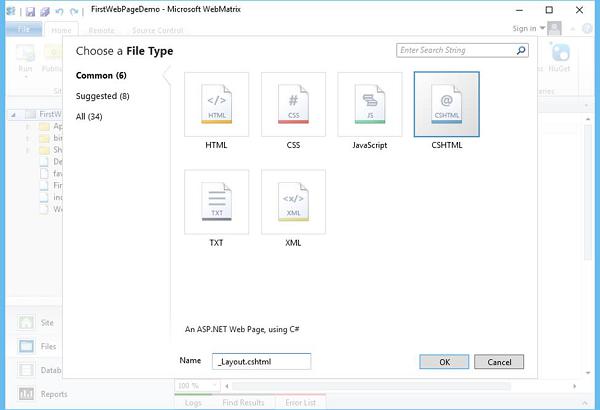Click the search magnifier icon
The image size is (600, 410).
pyautogui.click(x=521, y=50)
